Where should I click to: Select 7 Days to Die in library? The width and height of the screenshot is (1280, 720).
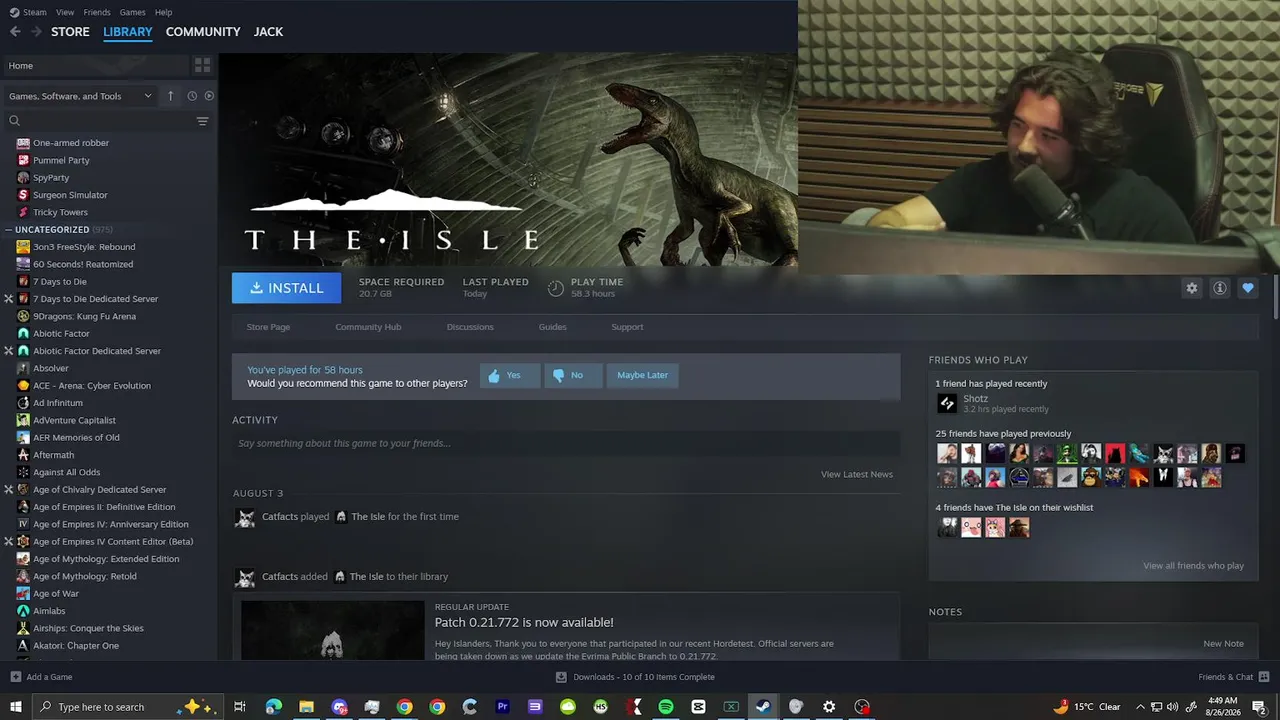(60, 282)
